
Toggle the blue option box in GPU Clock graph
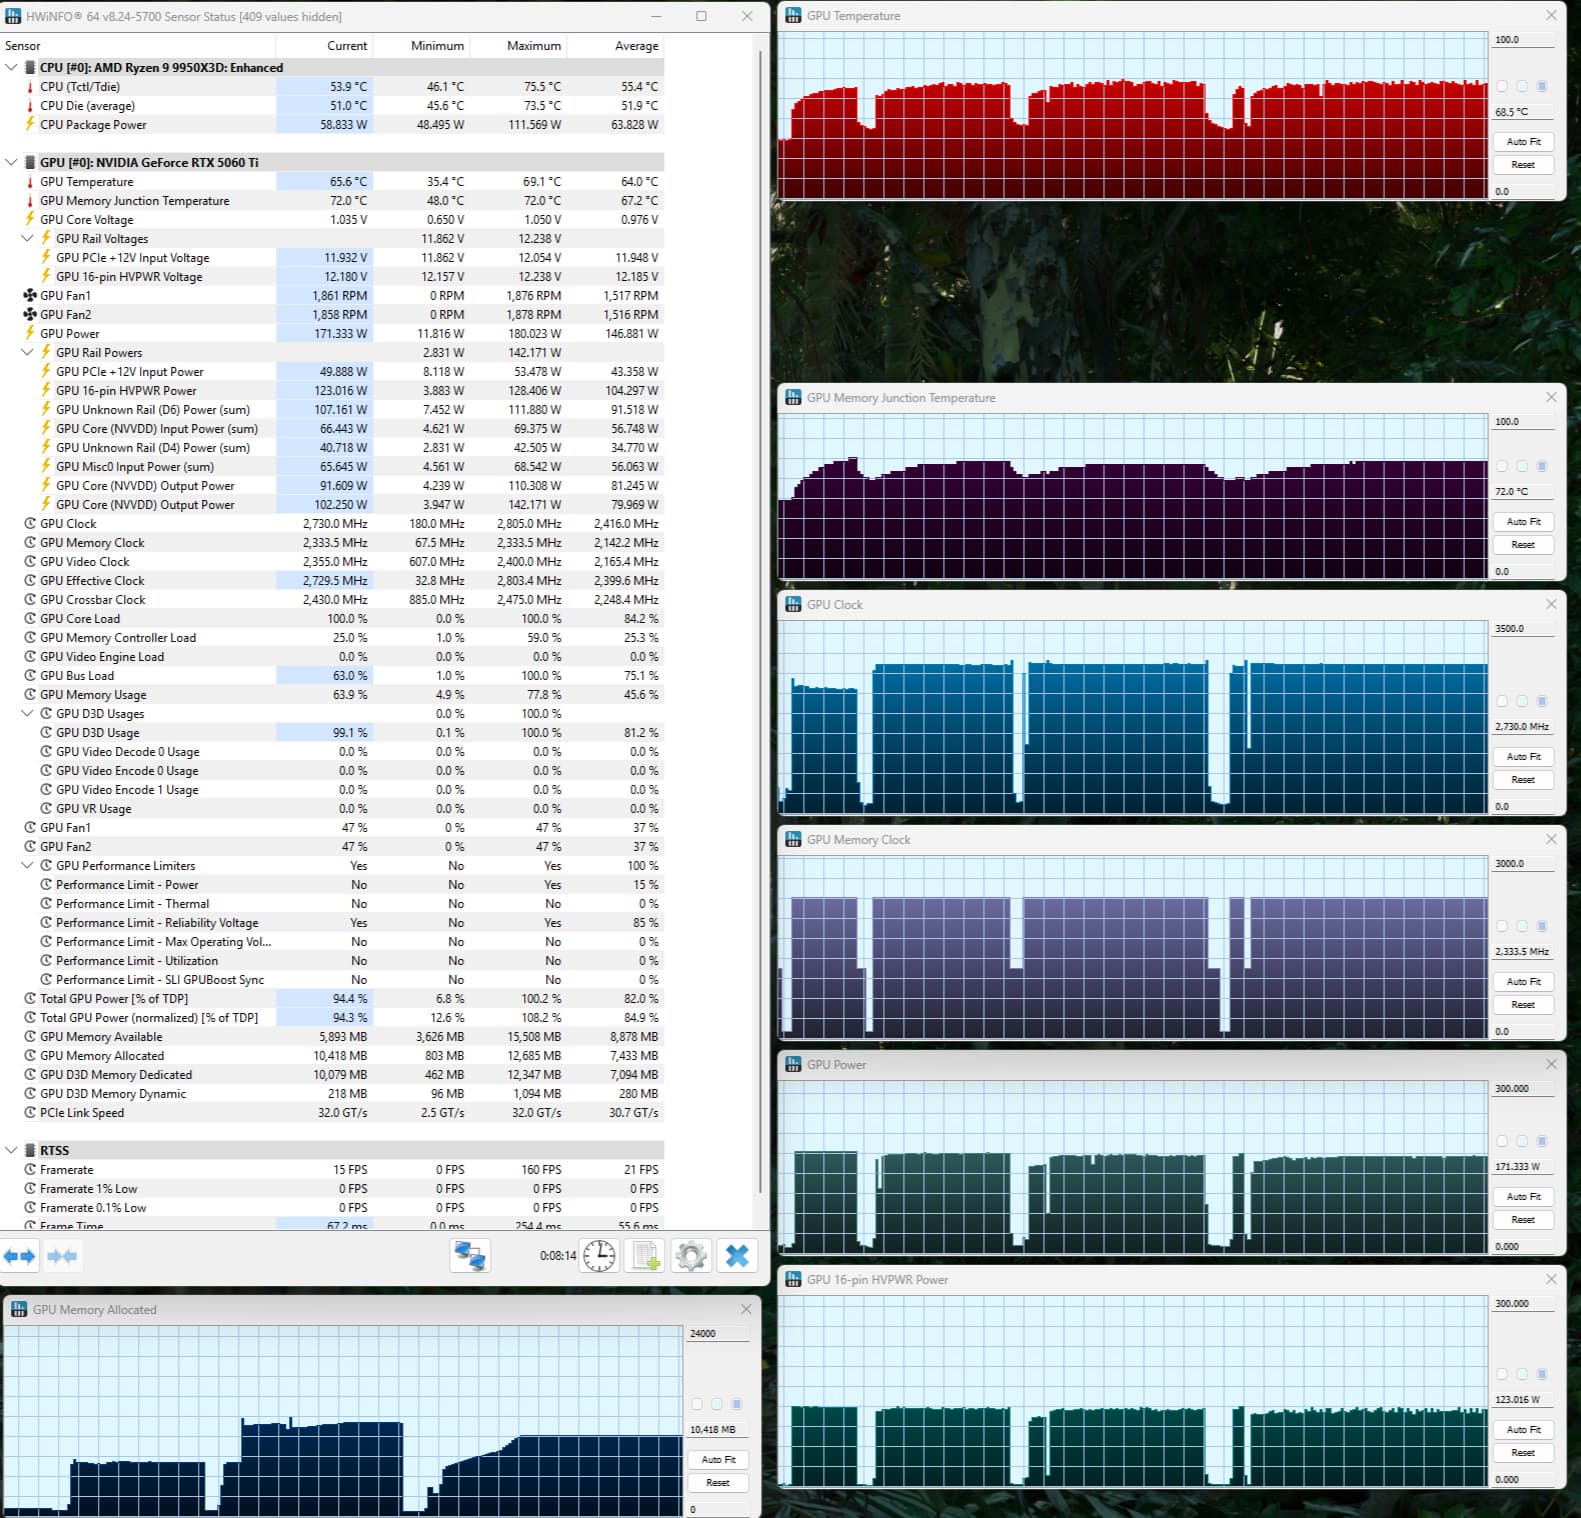[x=1541, y=701]
